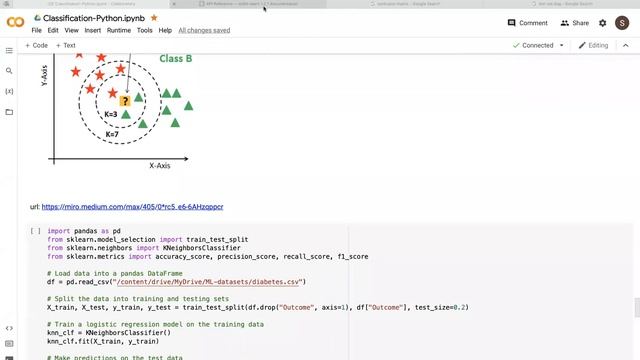
Task: Open the miro.medium.com image URL link
Action: tap(132, 207)
